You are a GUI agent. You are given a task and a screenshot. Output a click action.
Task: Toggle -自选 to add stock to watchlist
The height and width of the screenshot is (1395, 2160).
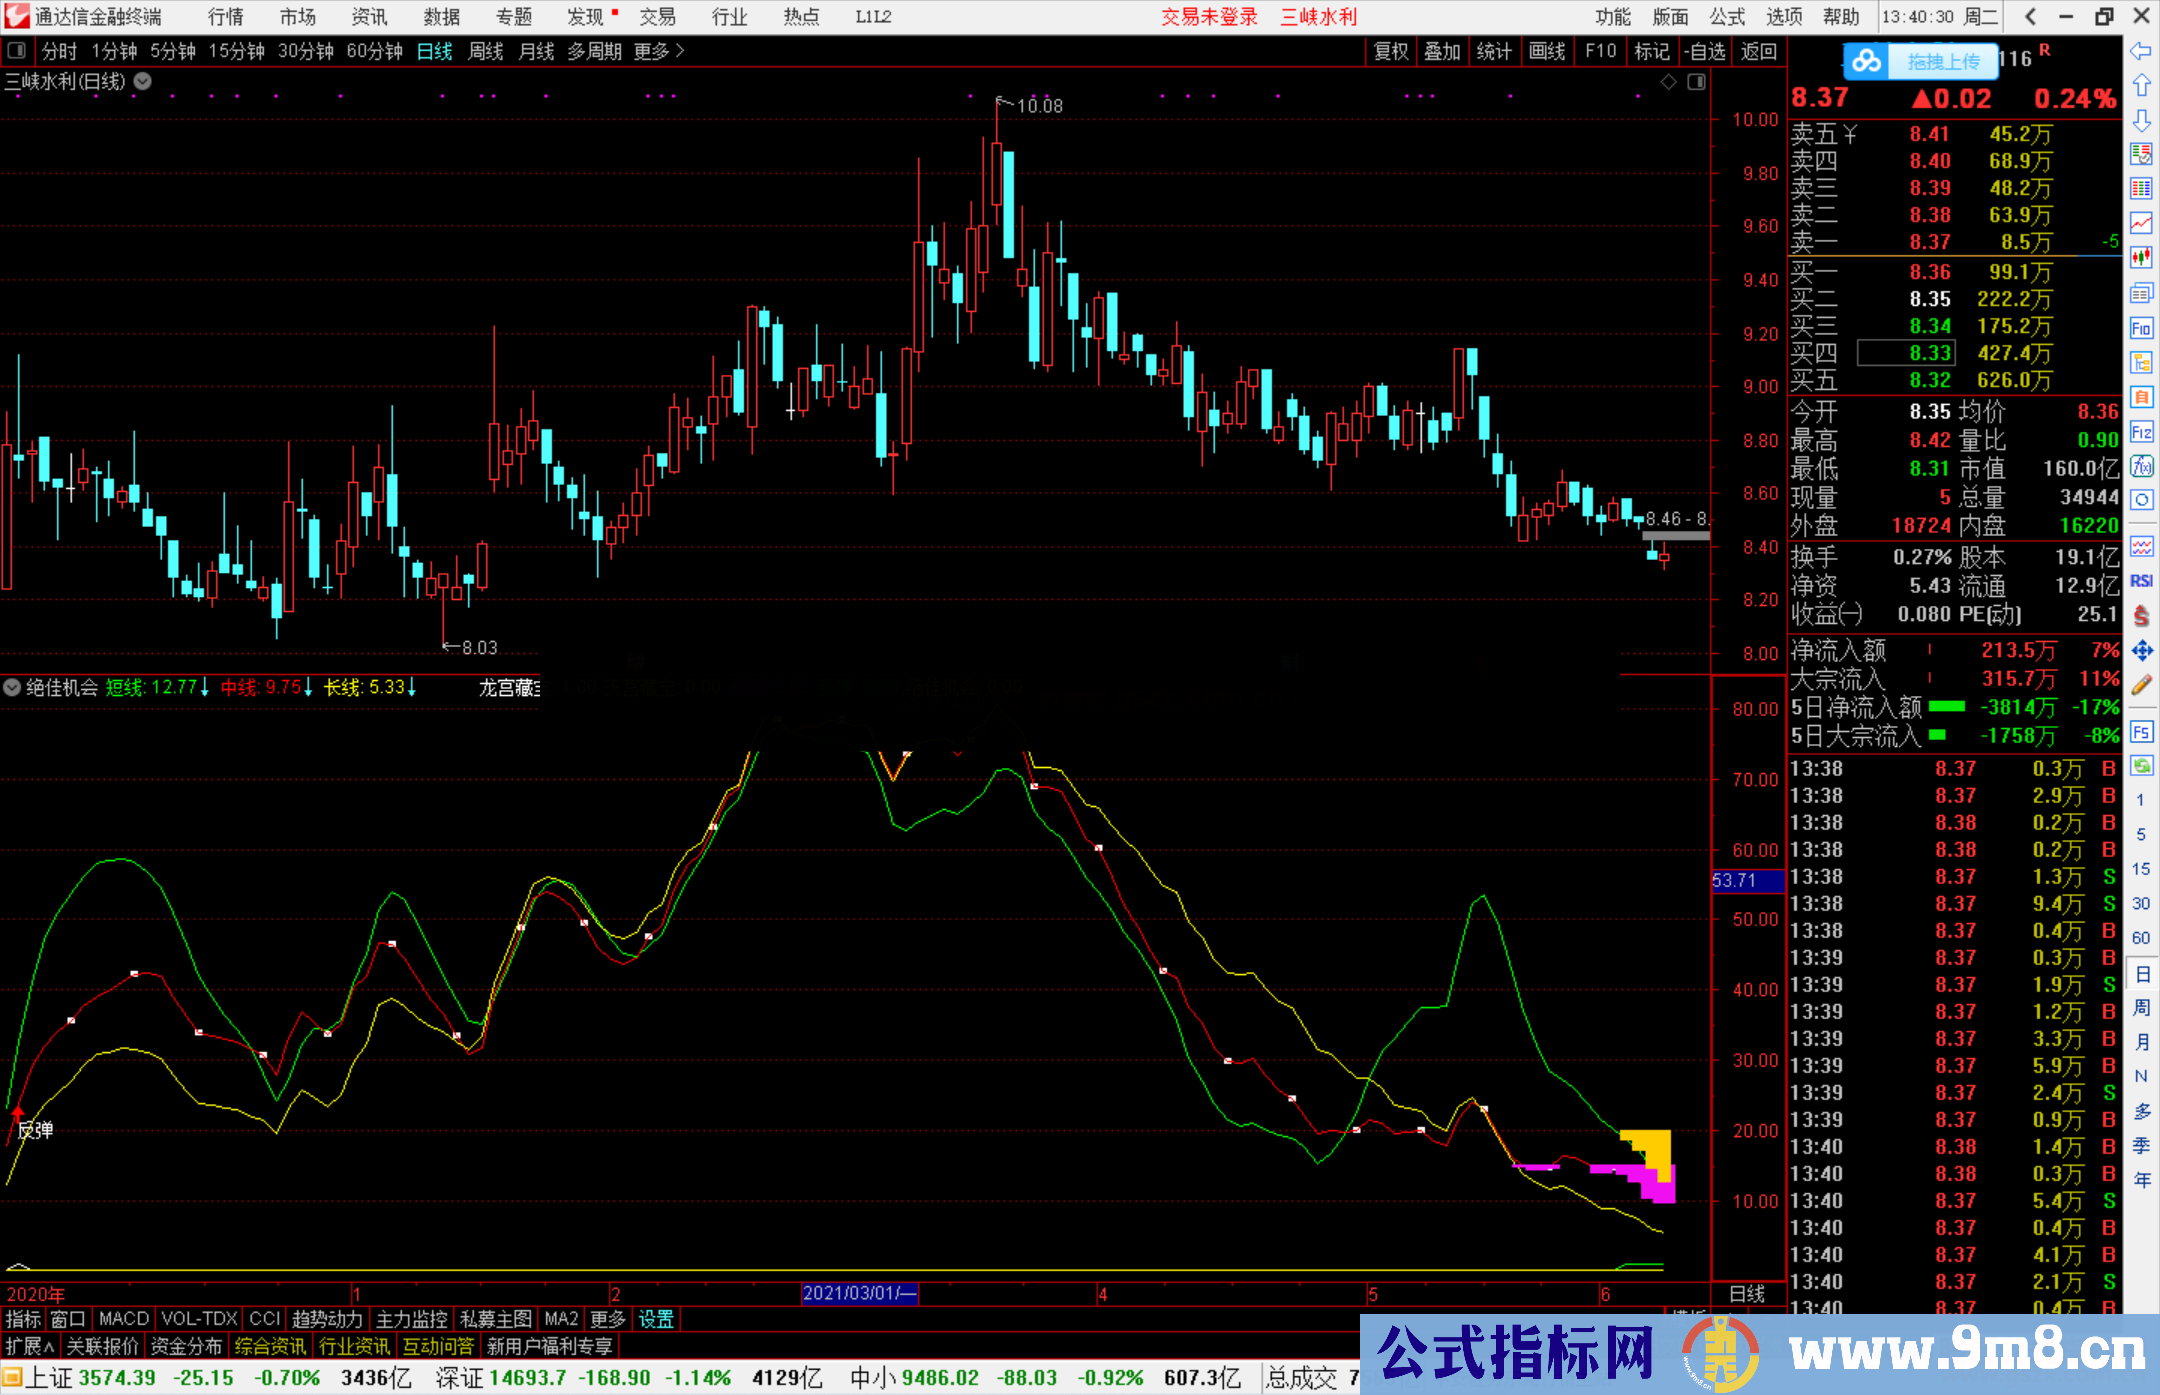coord(1706,51)
